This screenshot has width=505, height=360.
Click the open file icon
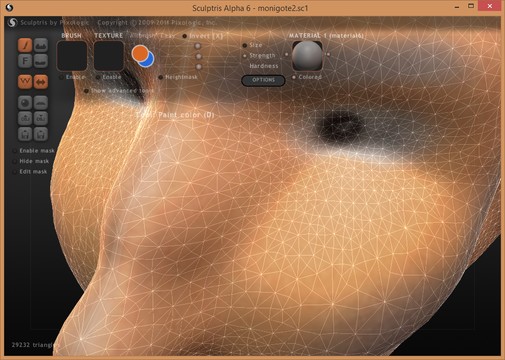(x=25, y=134)
